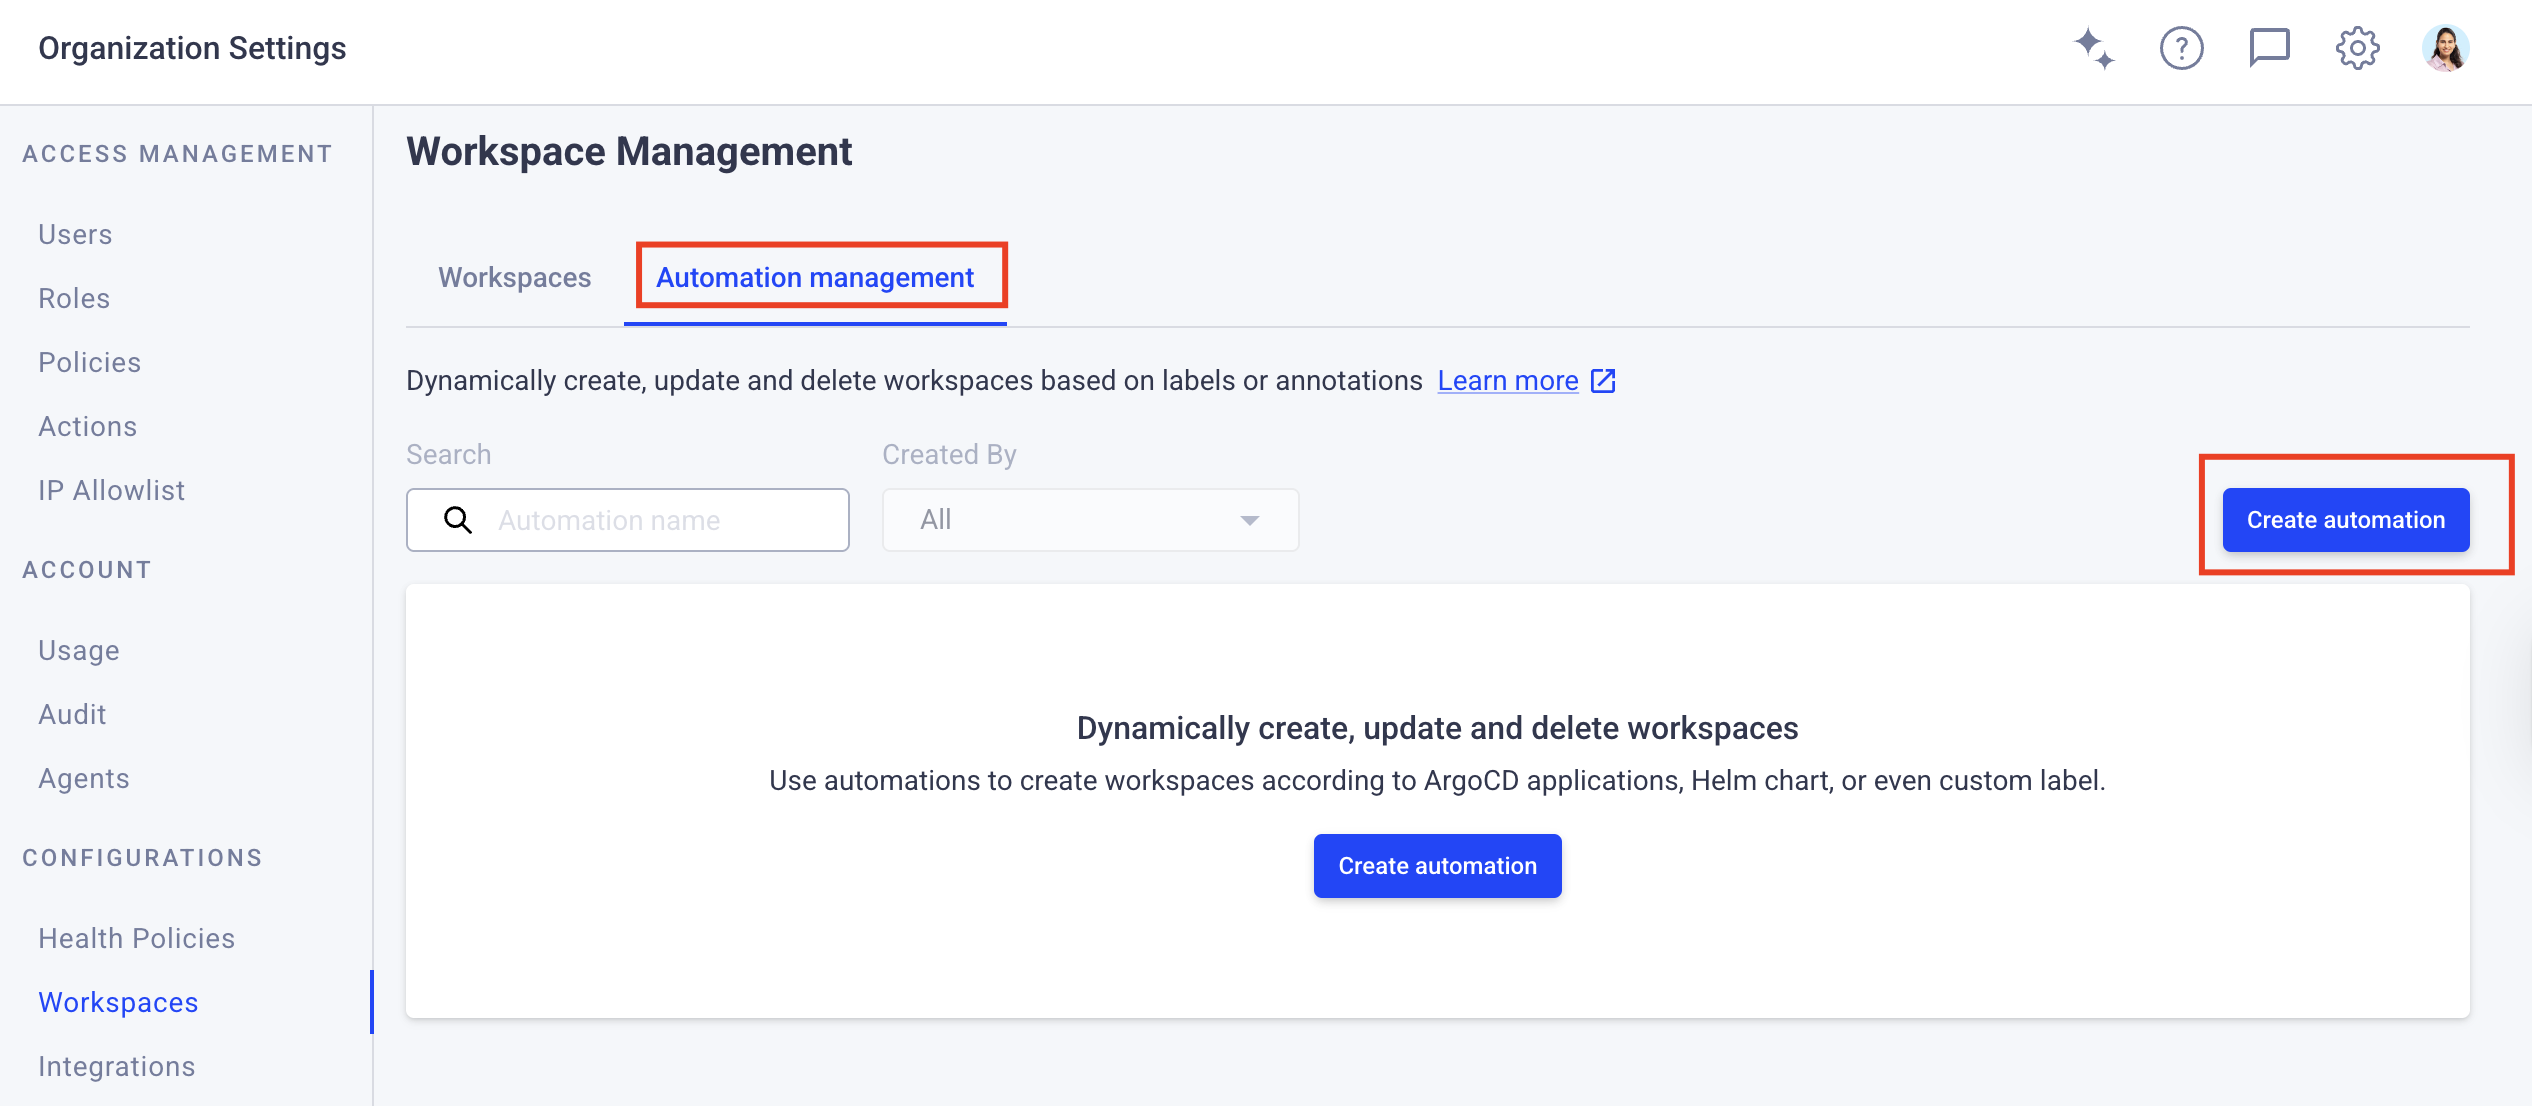Focus the Automation name search field
Image resolution: width=2532 pixels, height=1106 pixels.
pyautogui.click(x=660, y=520)
